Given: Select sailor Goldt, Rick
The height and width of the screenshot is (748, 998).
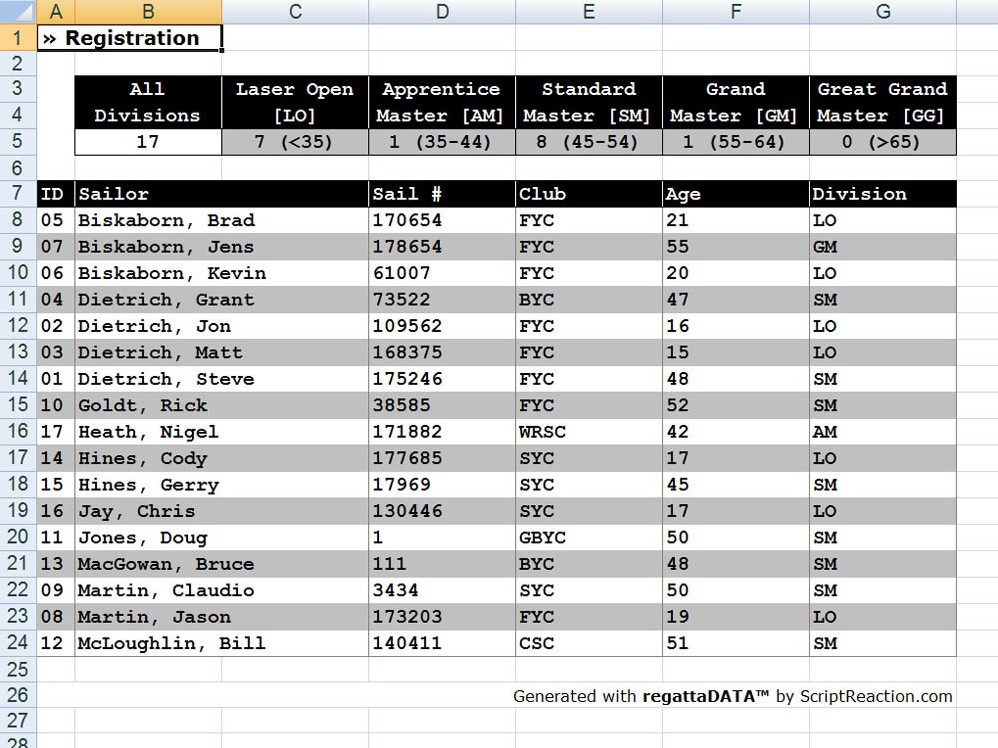Looking at the screenshot, I should (221, 405).
